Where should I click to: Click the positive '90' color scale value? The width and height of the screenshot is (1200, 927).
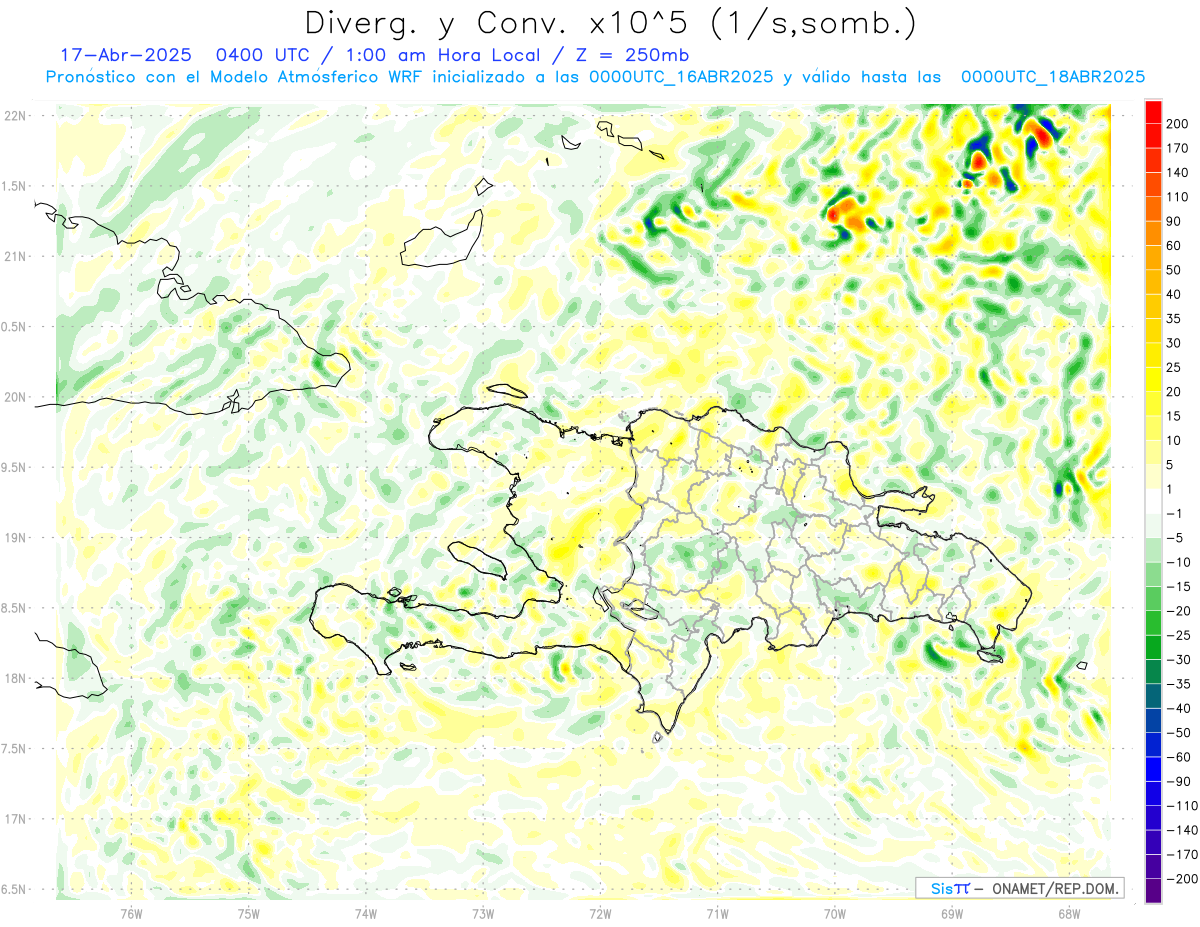(1175, 221)
